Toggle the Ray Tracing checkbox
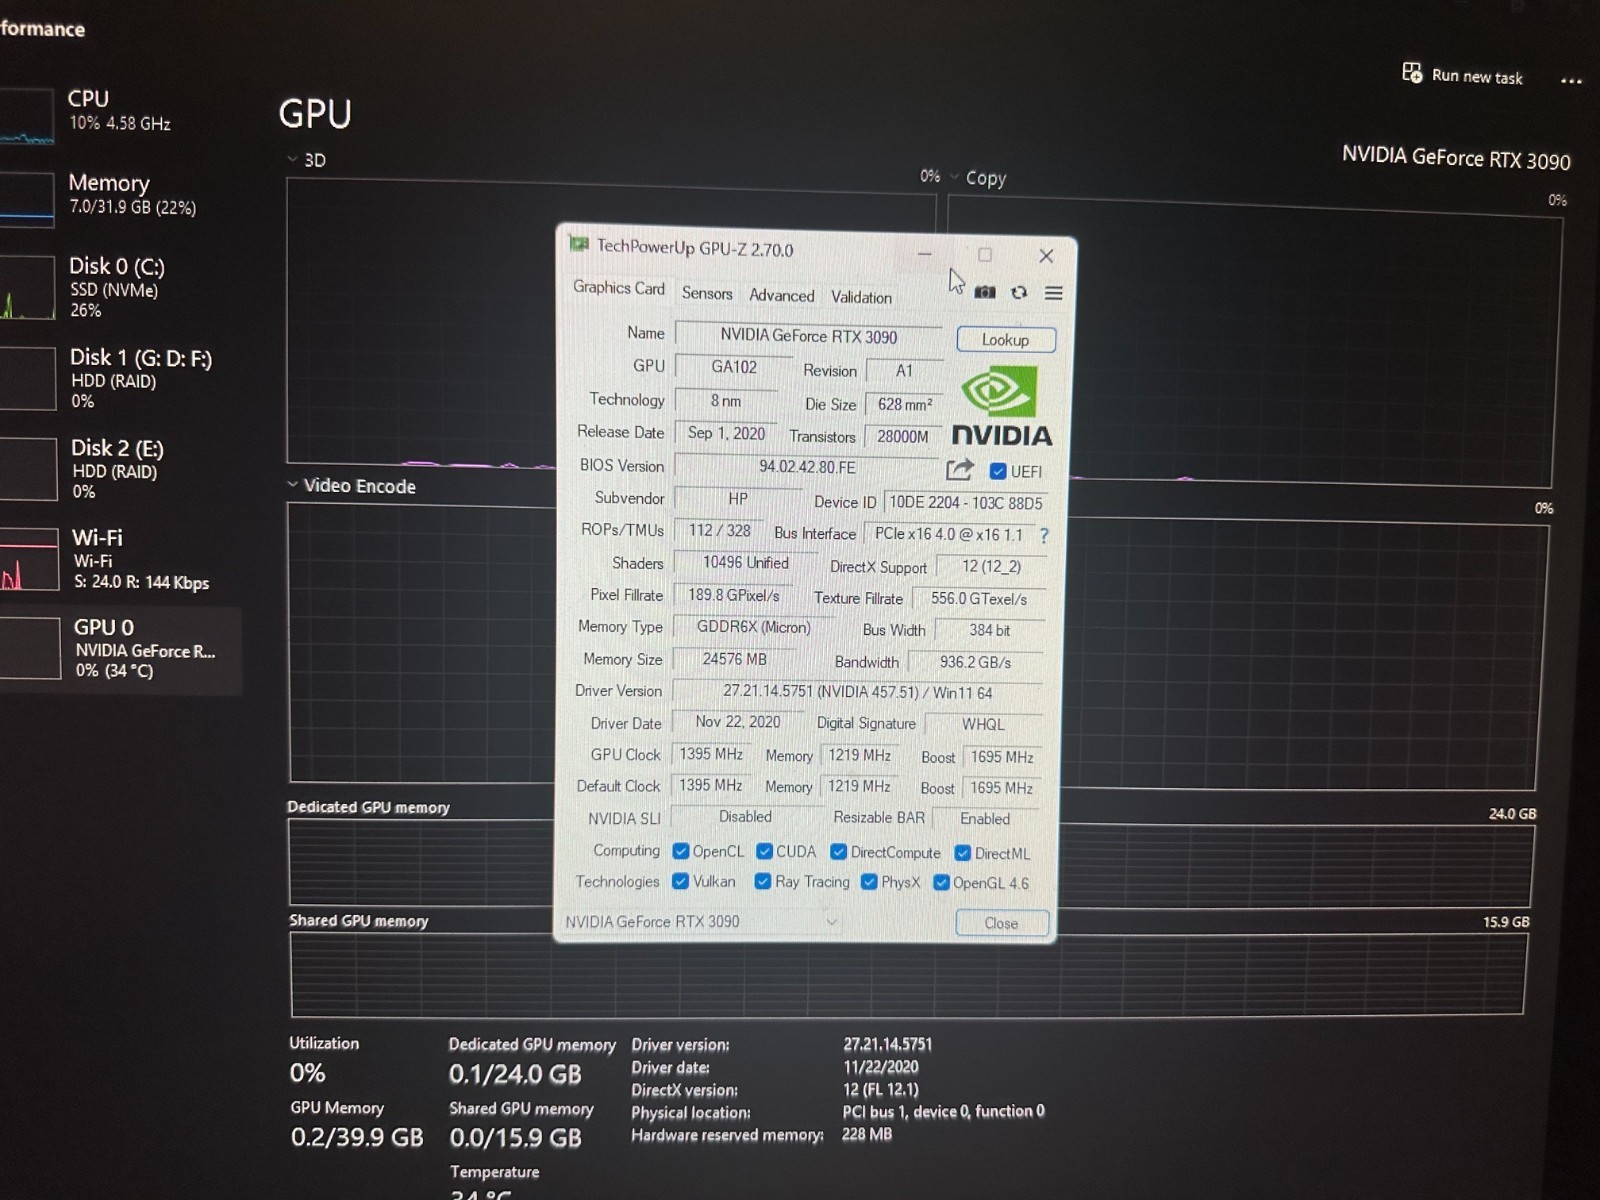1600x1200 pixels. coord(762,881)
